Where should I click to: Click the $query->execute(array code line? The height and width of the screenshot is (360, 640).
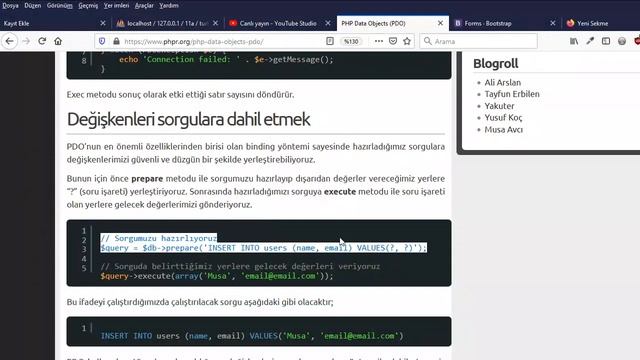217,276
